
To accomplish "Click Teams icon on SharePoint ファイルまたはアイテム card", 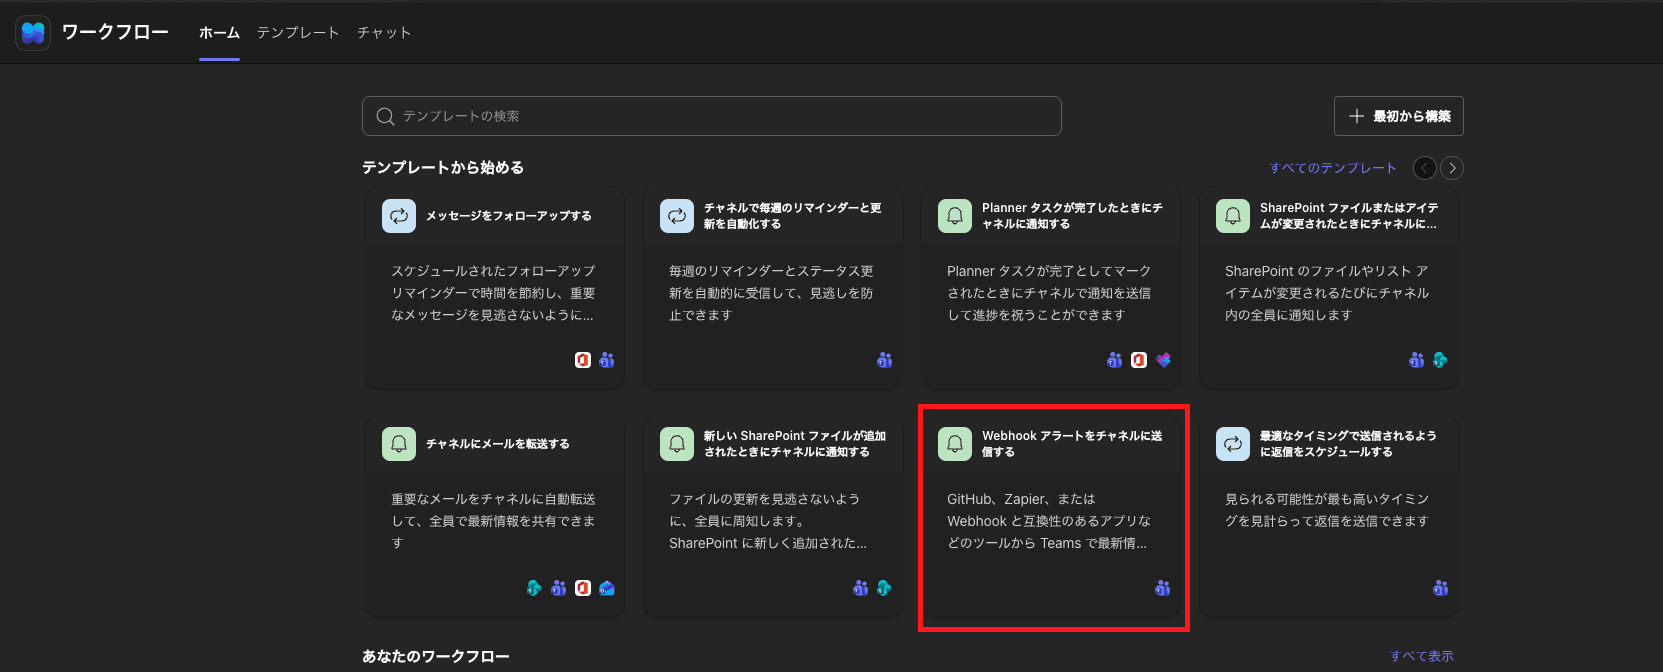I will pos(1417,360).
